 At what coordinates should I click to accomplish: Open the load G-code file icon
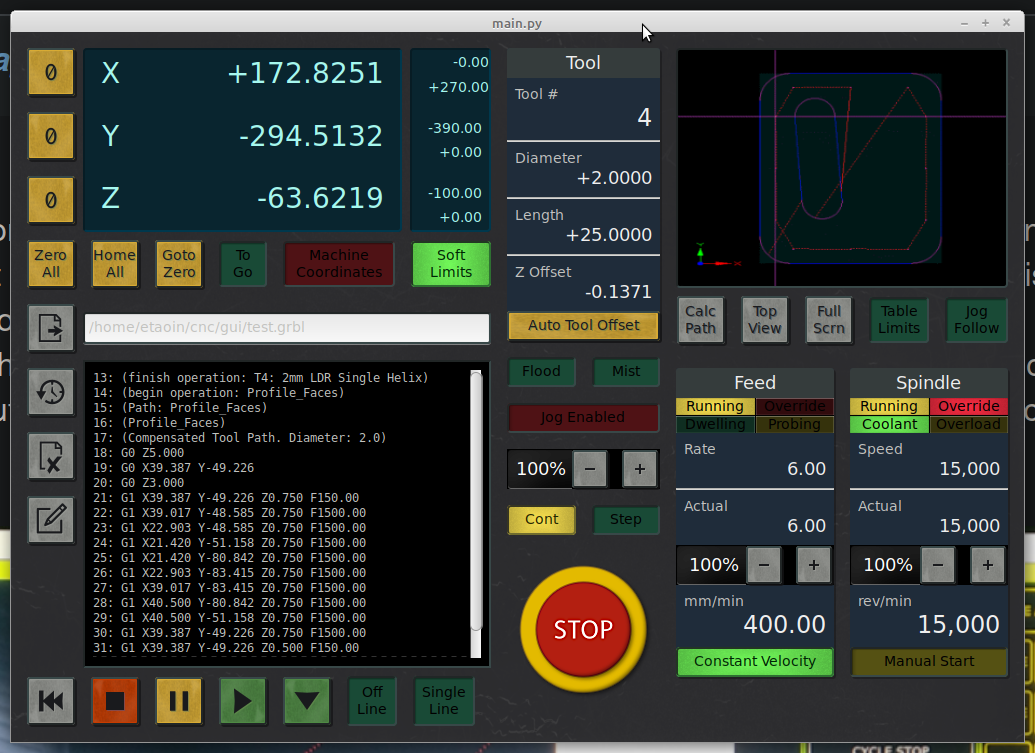[51, 327]
